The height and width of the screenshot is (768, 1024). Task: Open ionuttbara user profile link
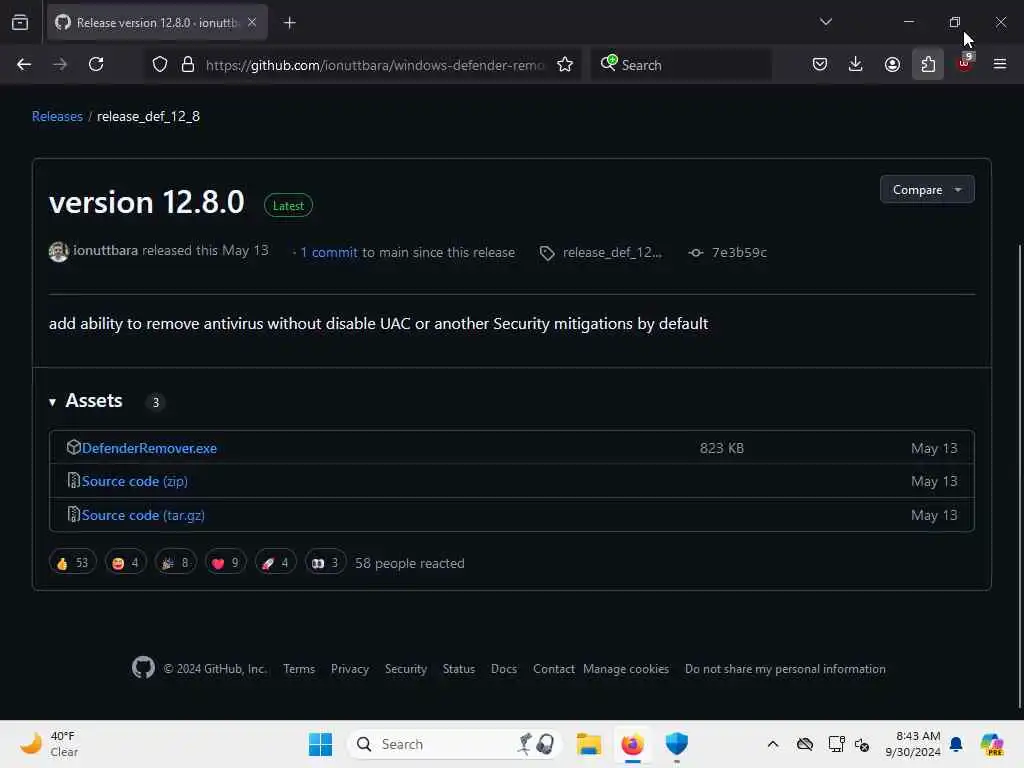pyautogui.click(x=105, y=251)
